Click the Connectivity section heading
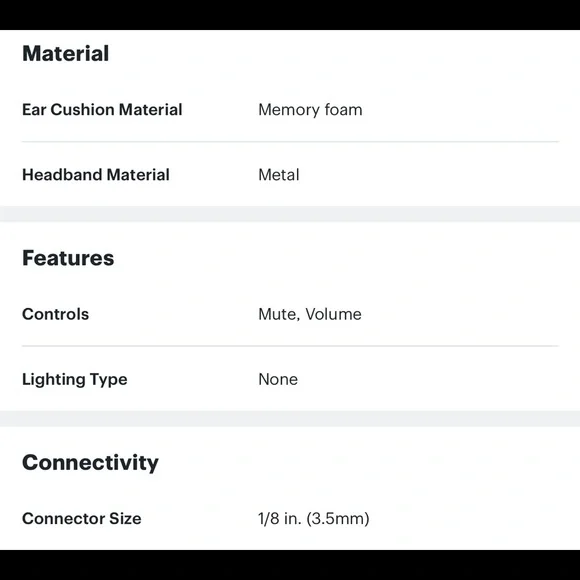The image size is (580, 580). pyautogui.click(x=90, y=463)
